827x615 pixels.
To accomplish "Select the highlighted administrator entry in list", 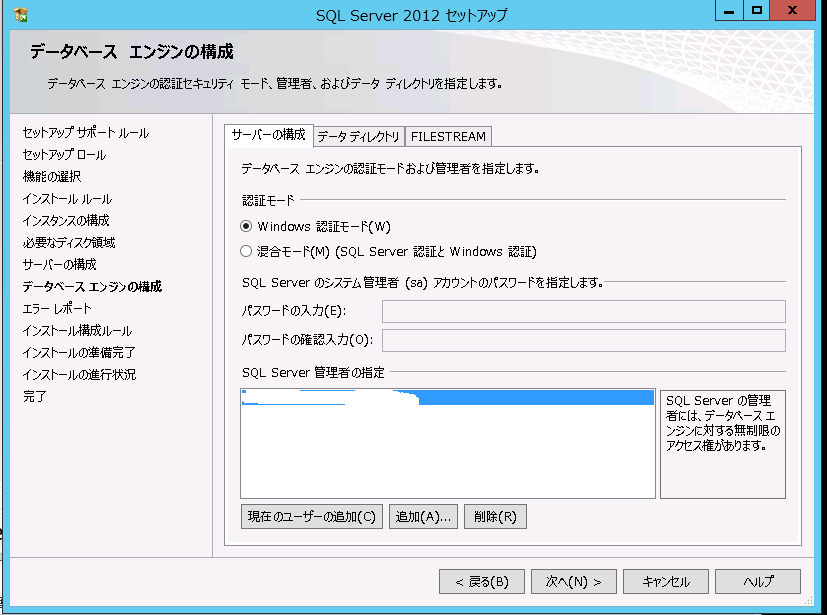I will [447, 397].
